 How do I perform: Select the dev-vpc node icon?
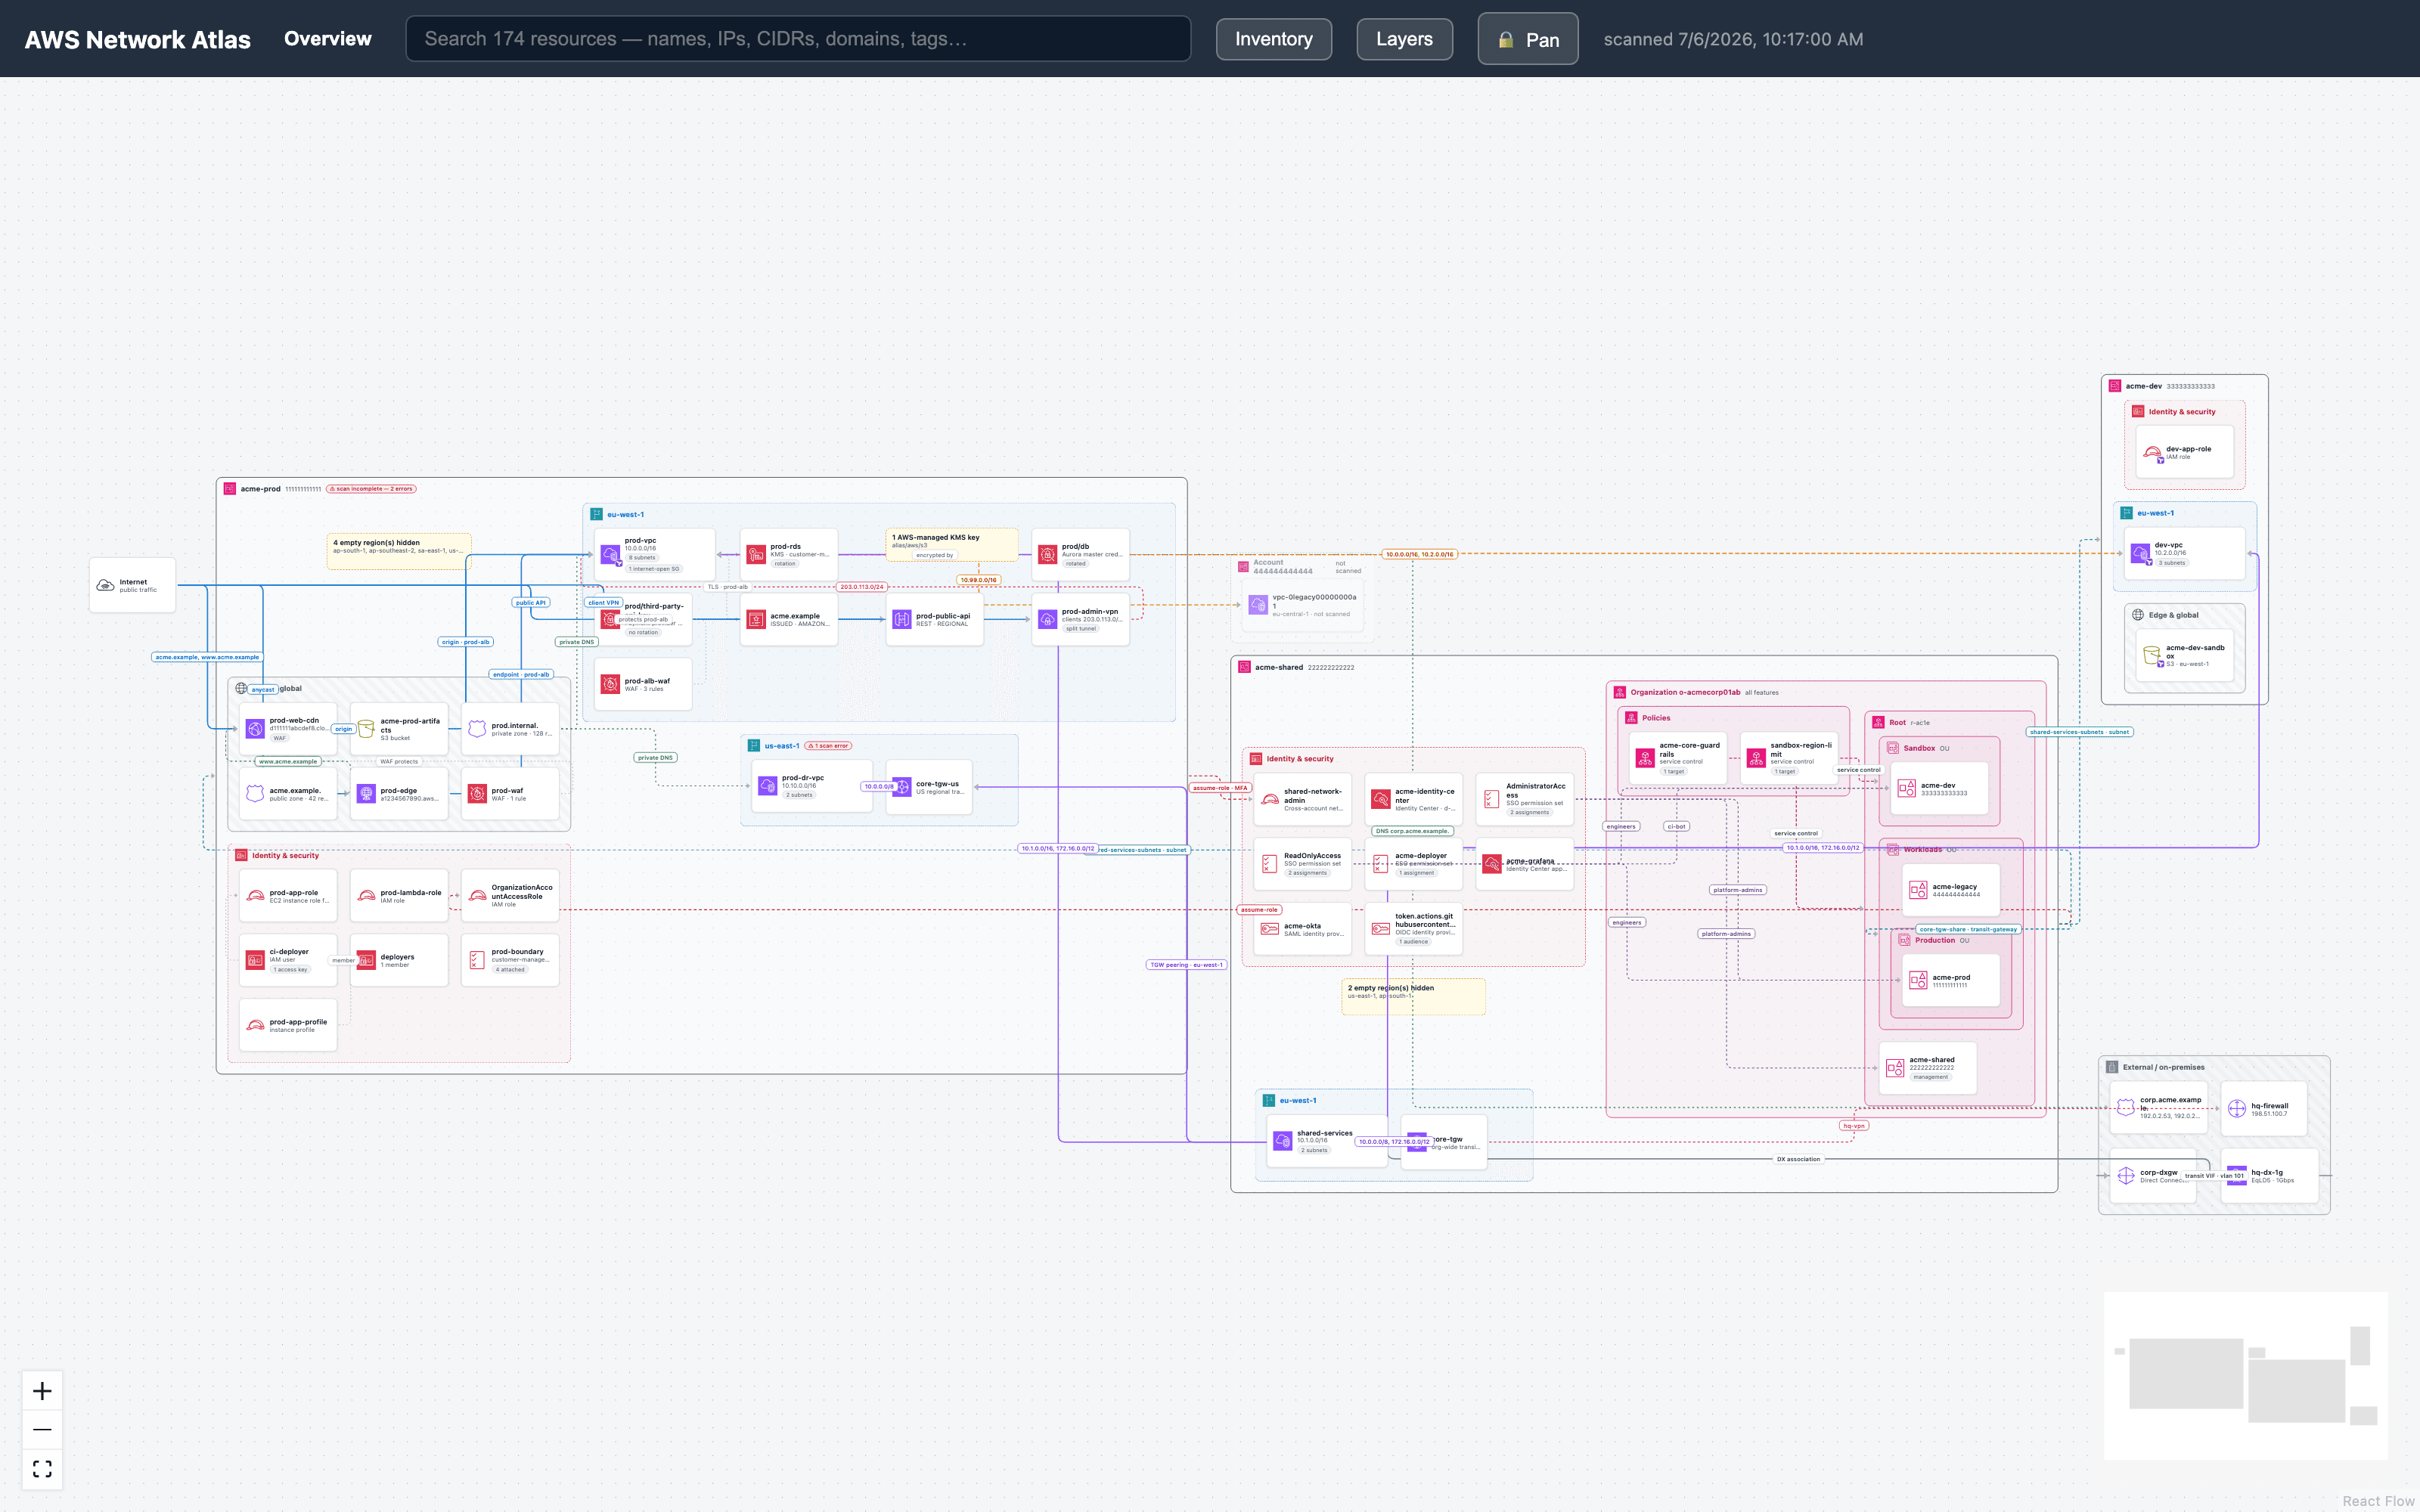click(x=2140, y=552)
